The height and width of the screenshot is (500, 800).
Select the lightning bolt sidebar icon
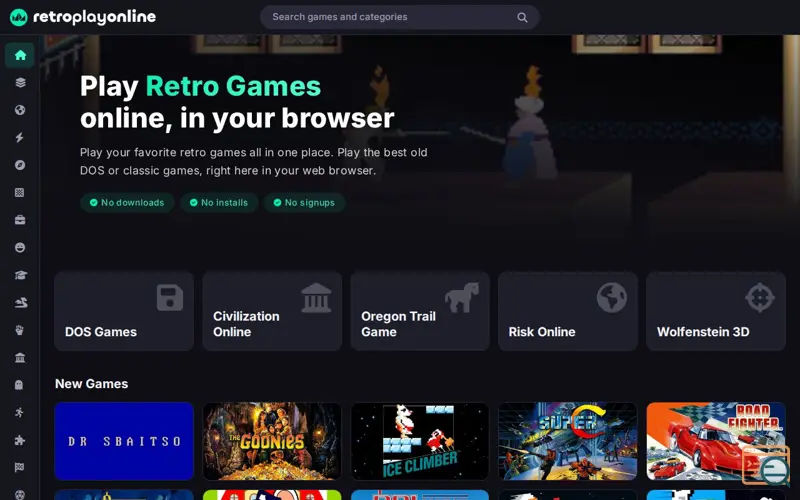pos(20,138)
